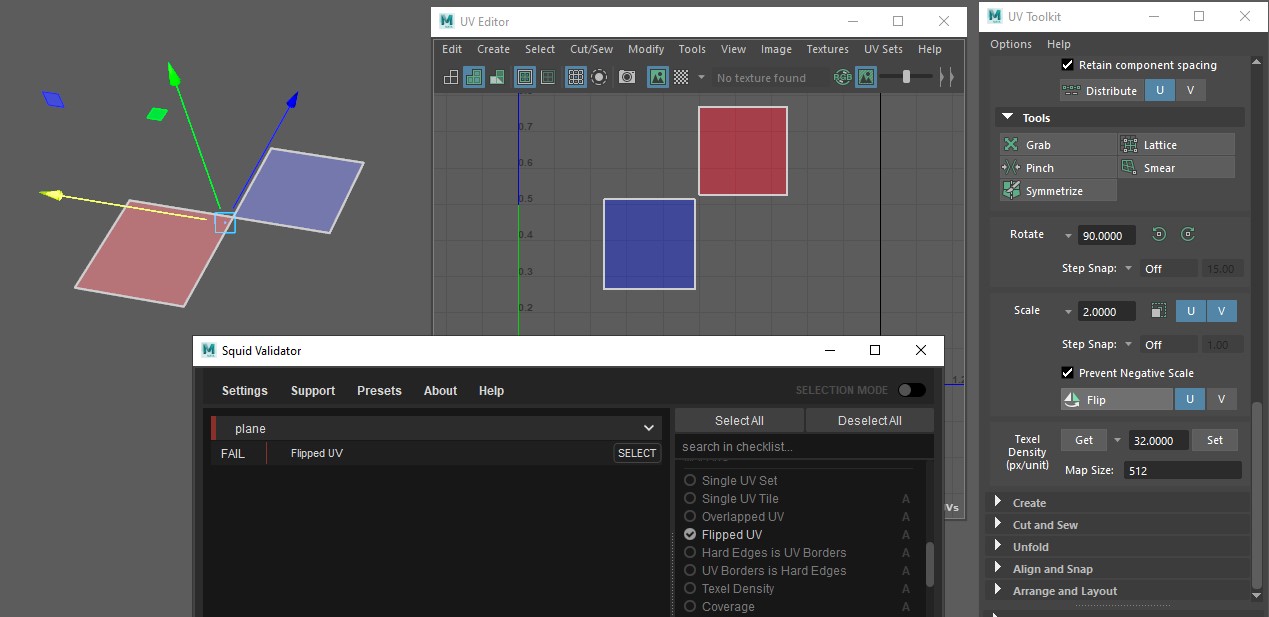Click the search in checklist field

point(804,447)
